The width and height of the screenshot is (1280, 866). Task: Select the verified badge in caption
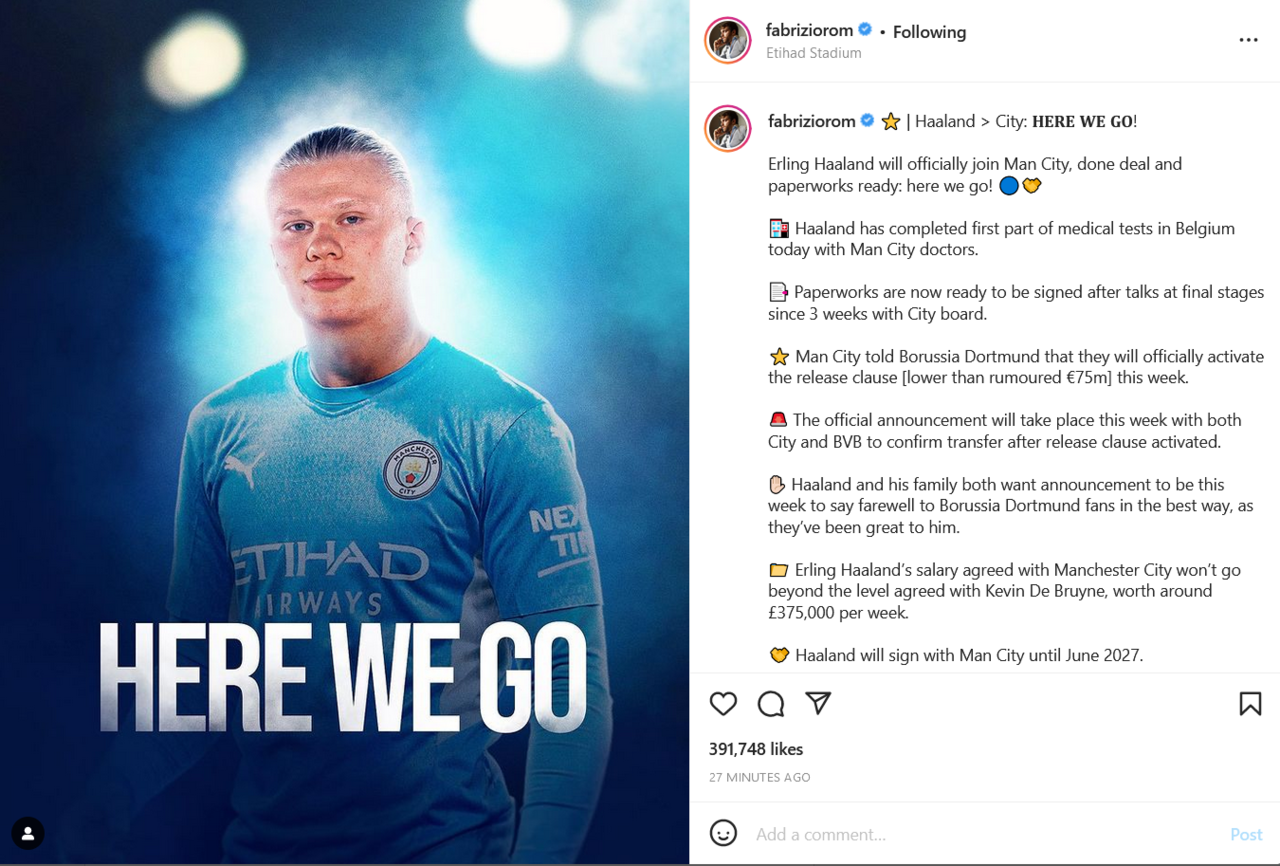point(867,121)
